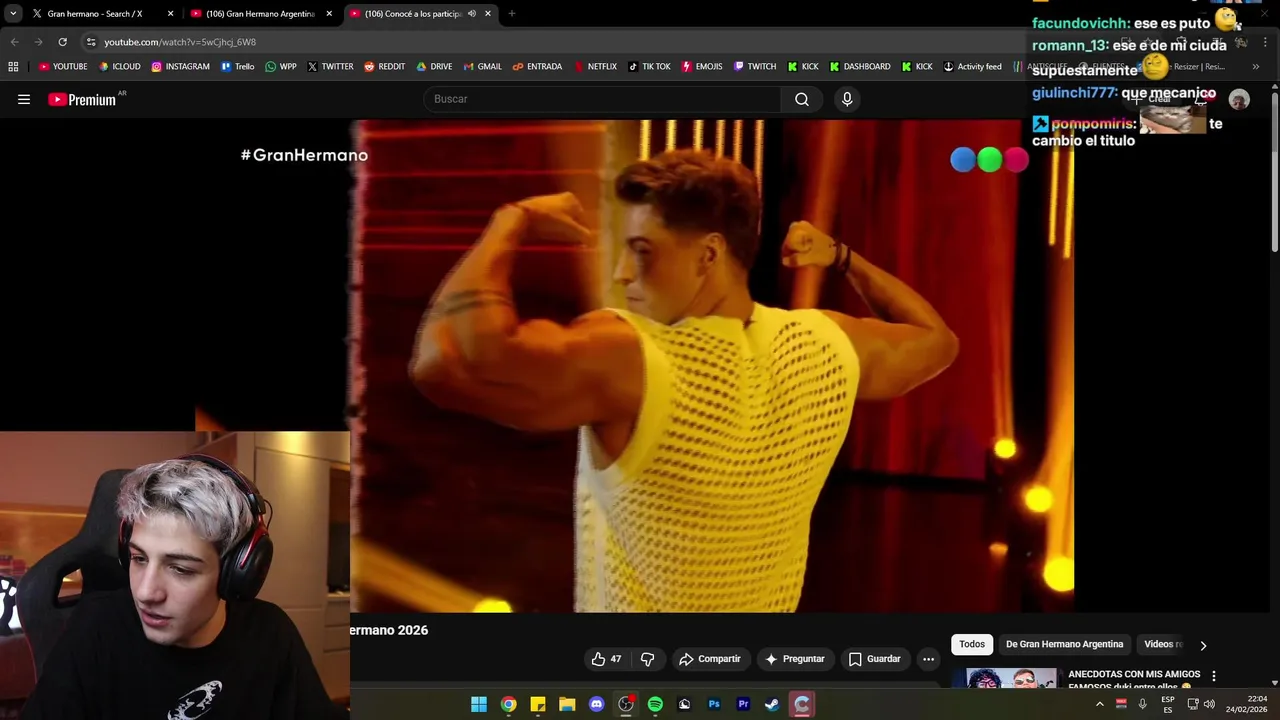This screenshot has height=720, width=1280.
Task: Open the red C app in taskbar
Action: tap(801, 704)
